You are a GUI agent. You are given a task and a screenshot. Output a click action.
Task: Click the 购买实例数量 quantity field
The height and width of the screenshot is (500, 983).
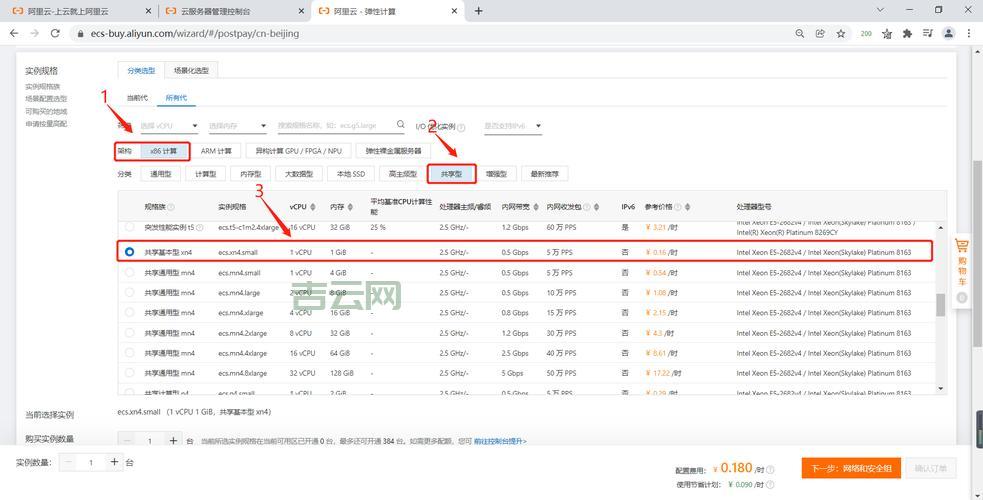click(150, 440)
